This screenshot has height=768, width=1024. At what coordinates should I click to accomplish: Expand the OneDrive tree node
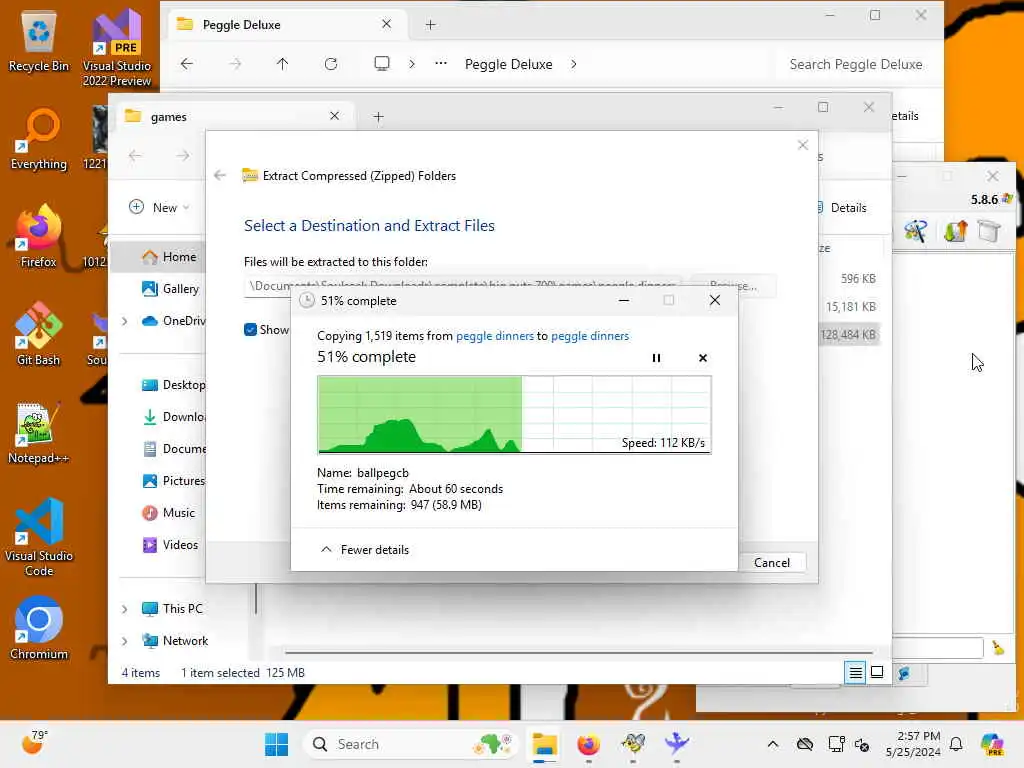[x=124, y=321]
